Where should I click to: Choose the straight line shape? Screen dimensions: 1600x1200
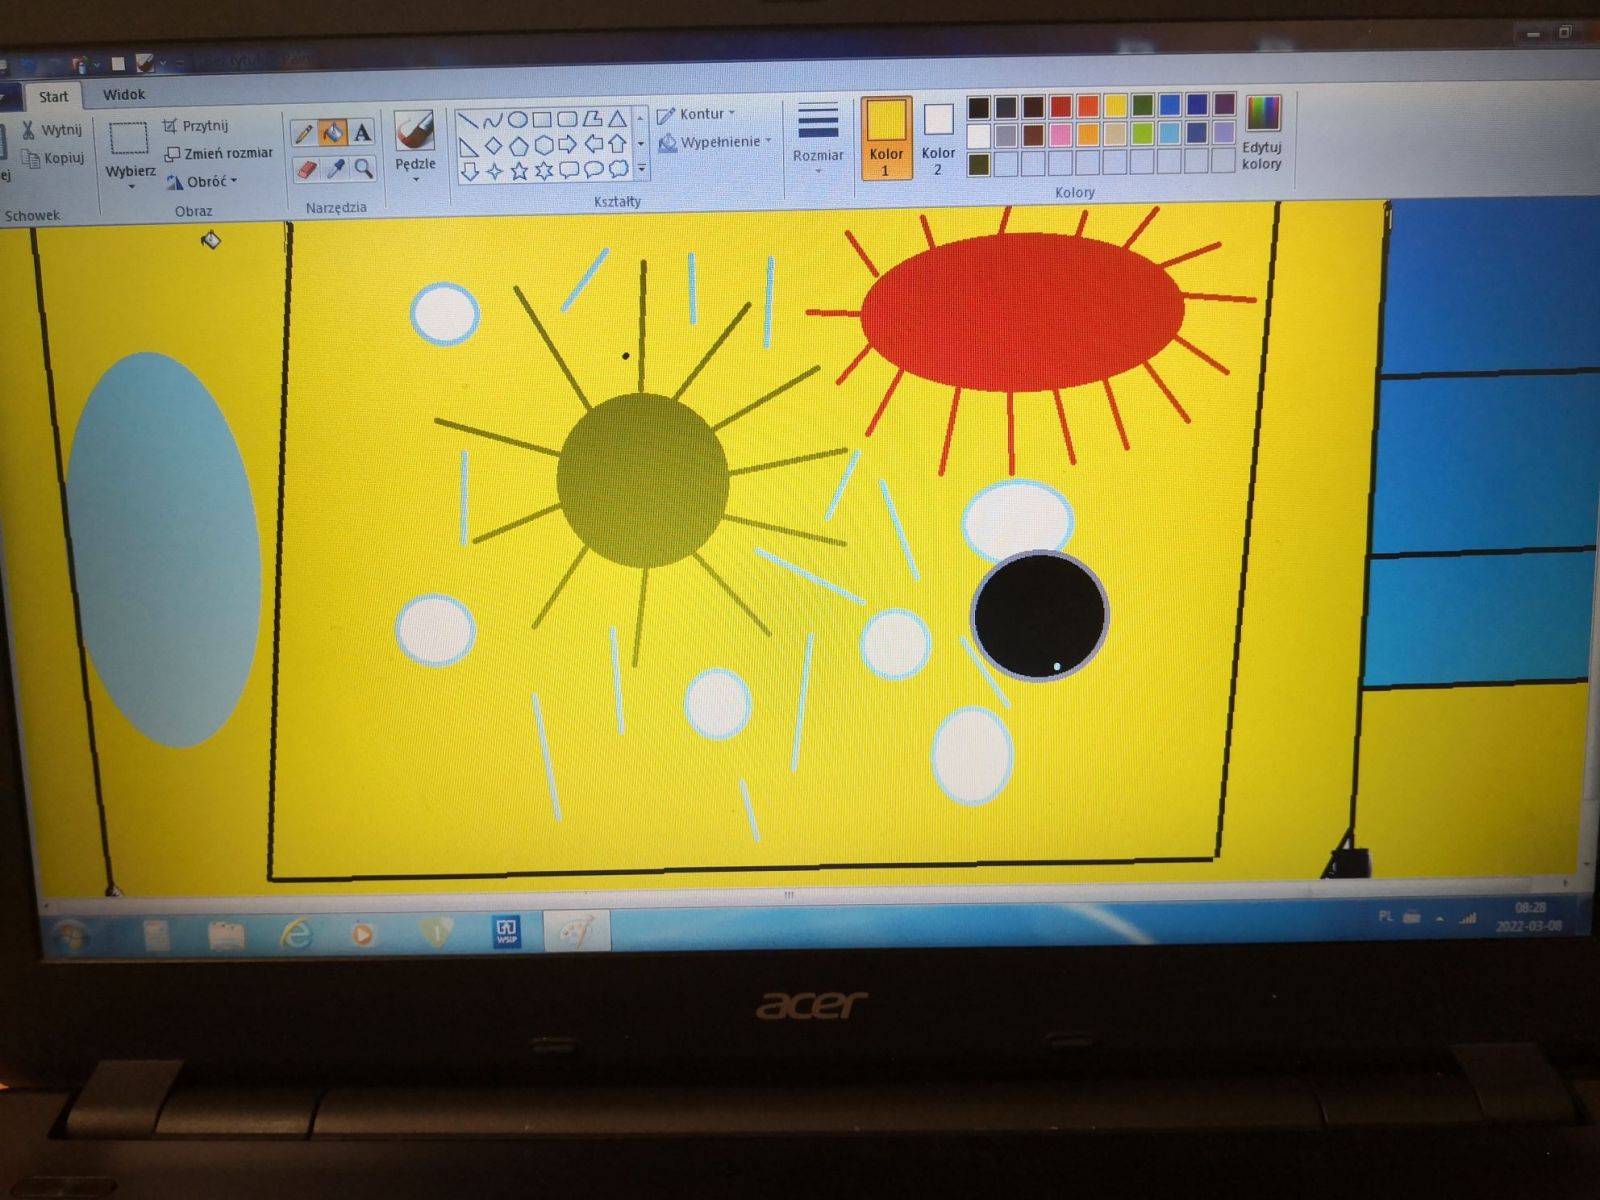pyautogui.click(x=468, y=121)
